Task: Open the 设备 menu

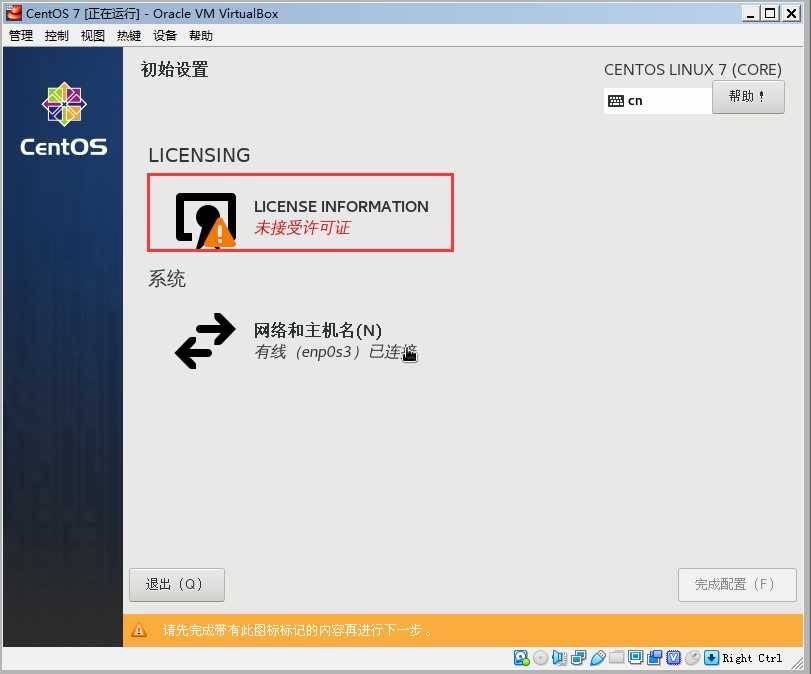Action: pos(164,36)
